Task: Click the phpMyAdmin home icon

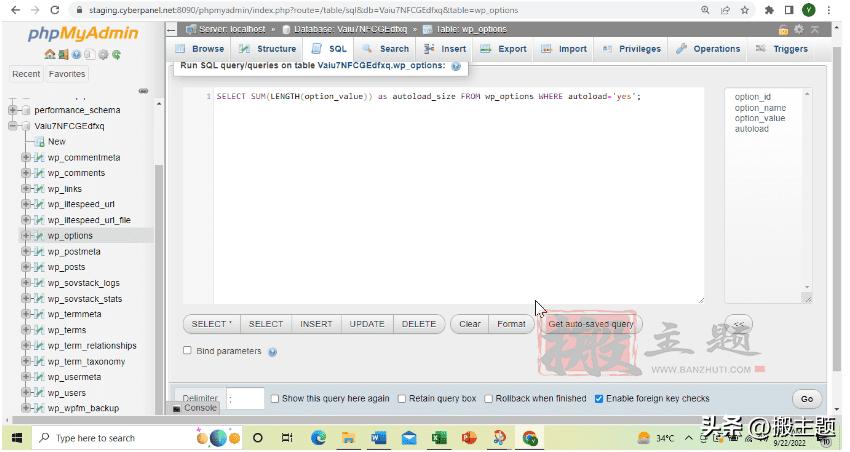Action: [50, 54]
